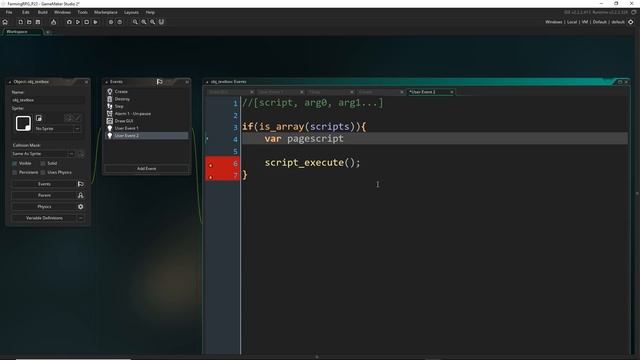Open the Help docs toolbar icon
Screen dimensions: 640x360
click(x=120, y=22)
